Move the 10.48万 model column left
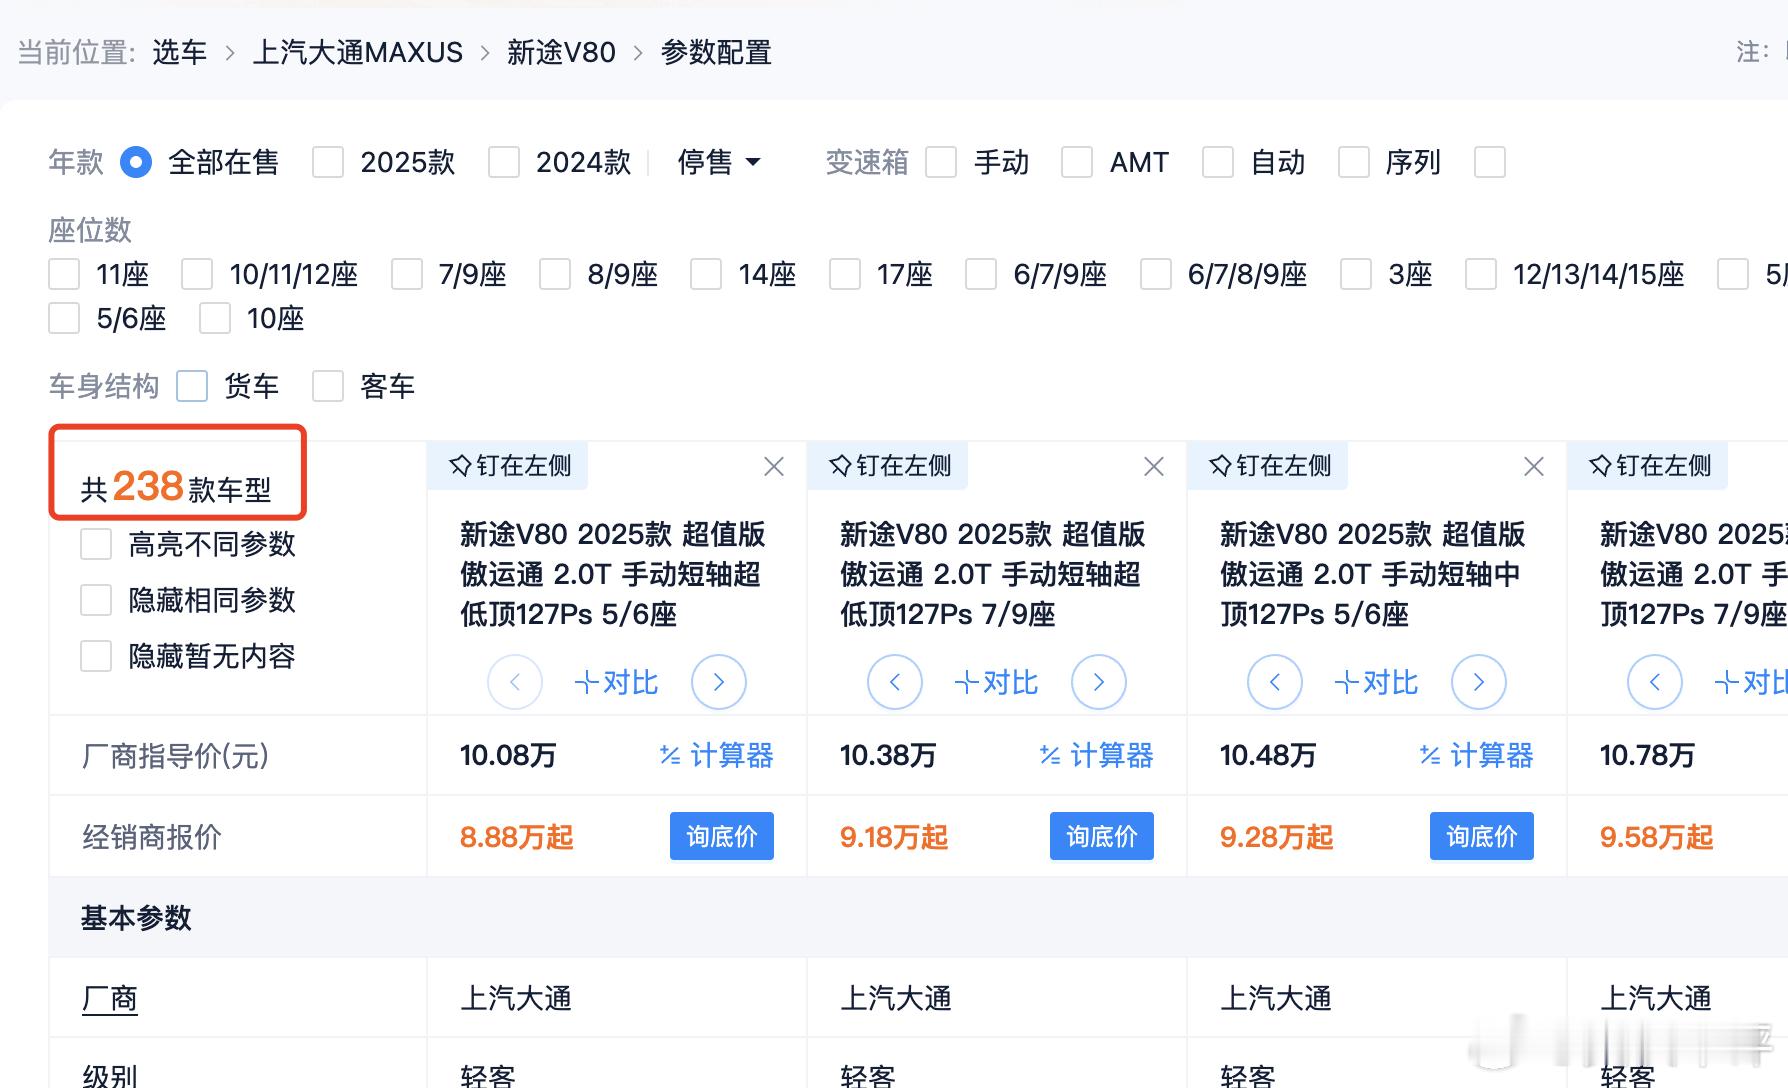 [x=1275, y=682]
